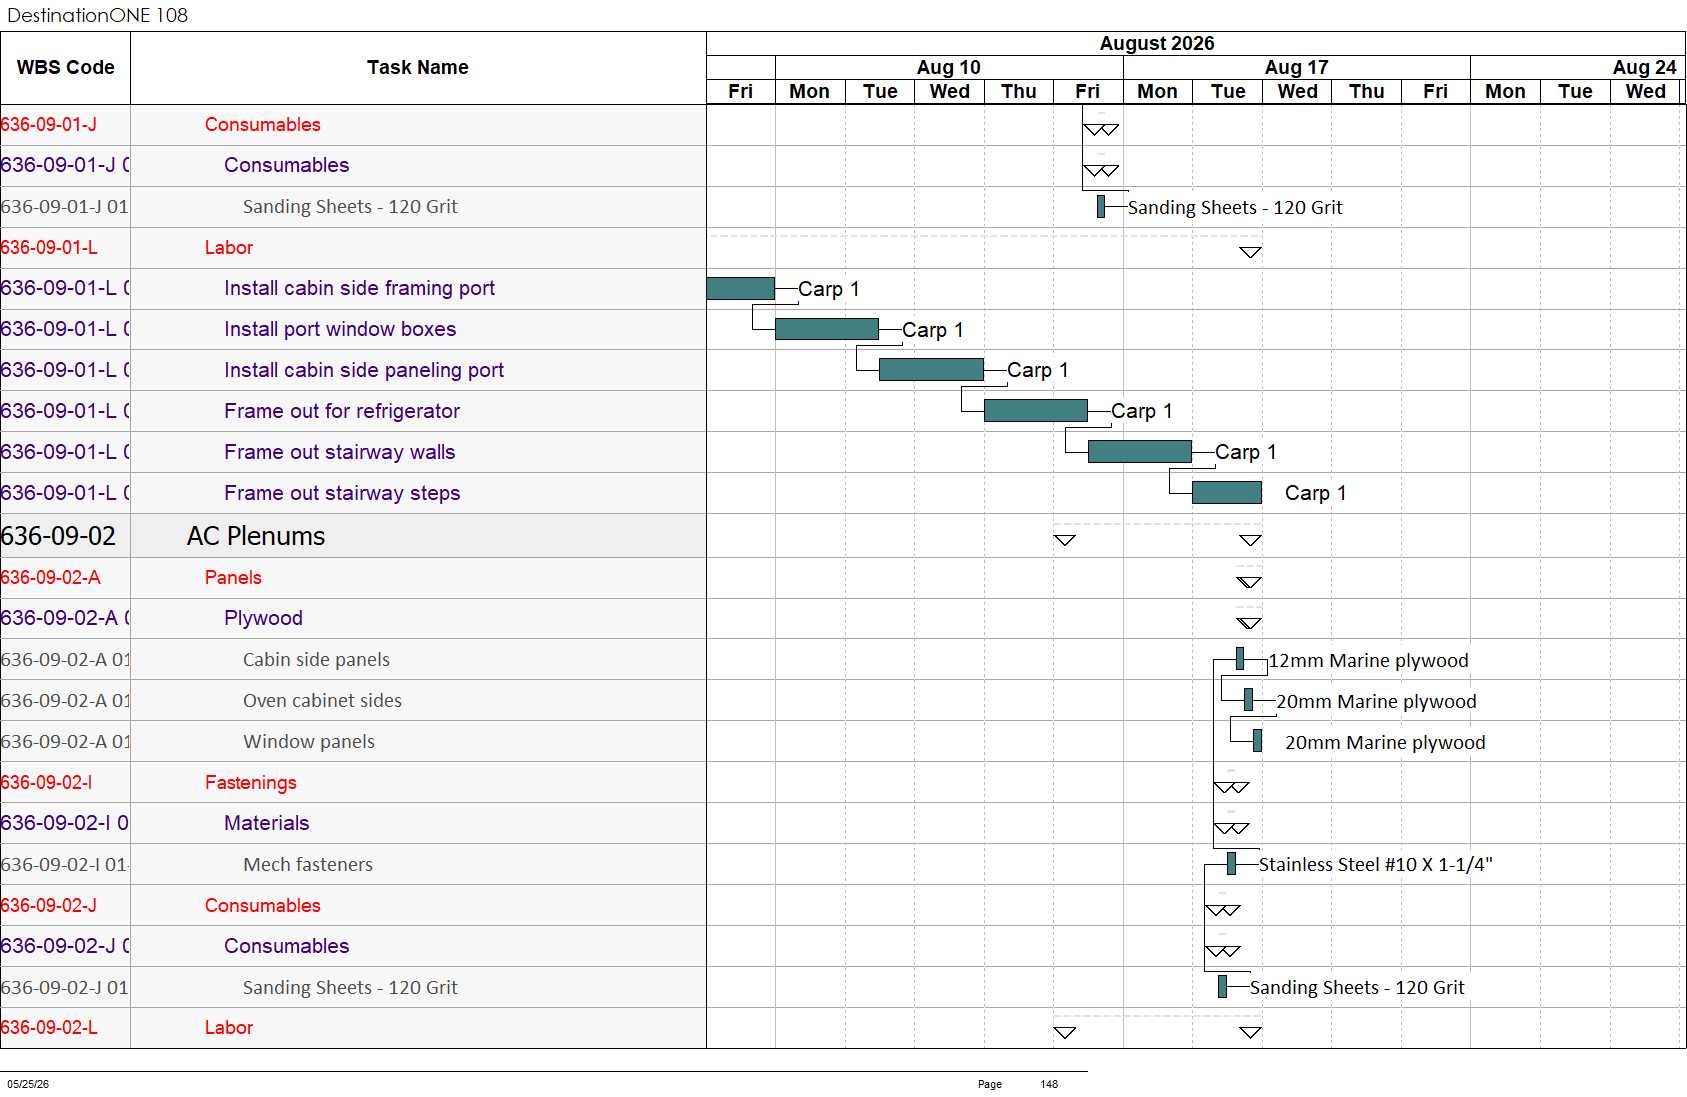The height and width of the screenshot is (1097, 1687).
Task: Click the Gantt bar for Frame out stairway steps
Action: pyautogui.click(x=1227, y=493)
